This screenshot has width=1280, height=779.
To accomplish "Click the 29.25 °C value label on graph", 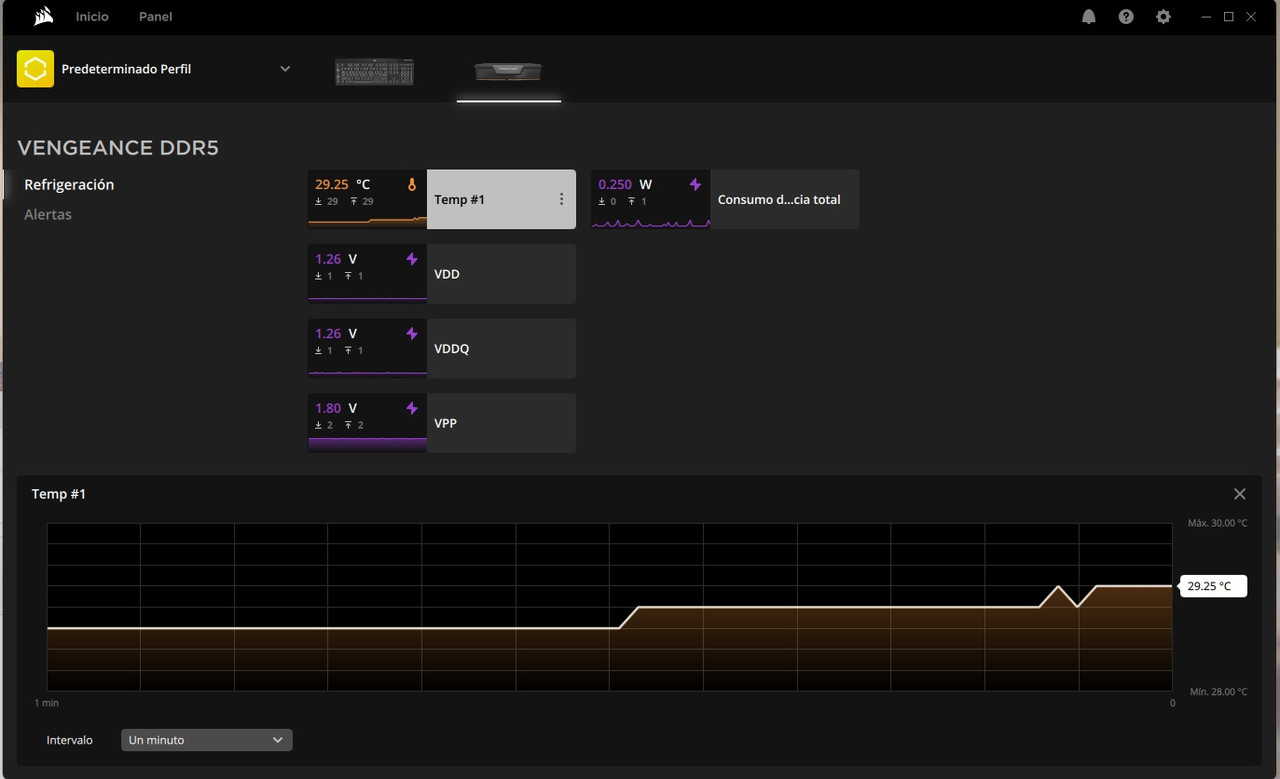I will click(x=1213, y=586).
